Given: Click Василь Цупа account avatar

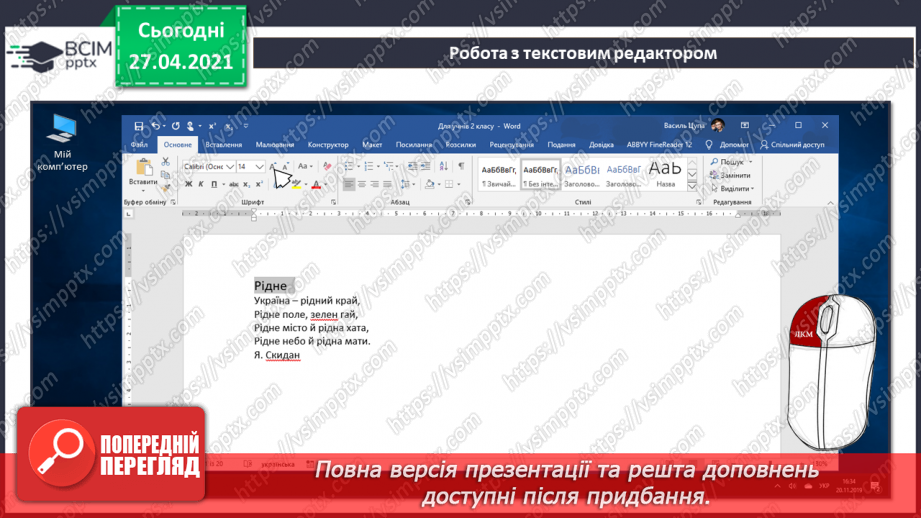Looking at the screenshot, I should click(718, 125).
